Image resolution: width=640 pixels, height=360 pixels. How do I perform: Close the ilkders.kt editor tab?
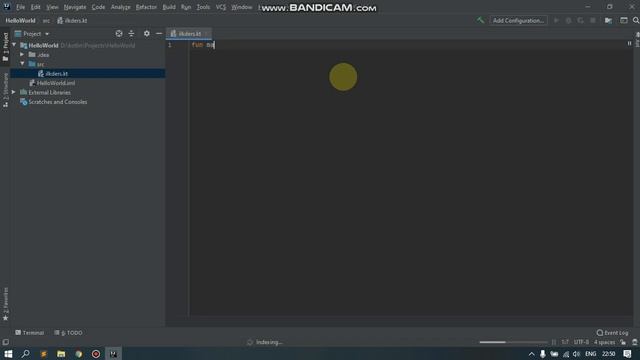coord(207,34)
